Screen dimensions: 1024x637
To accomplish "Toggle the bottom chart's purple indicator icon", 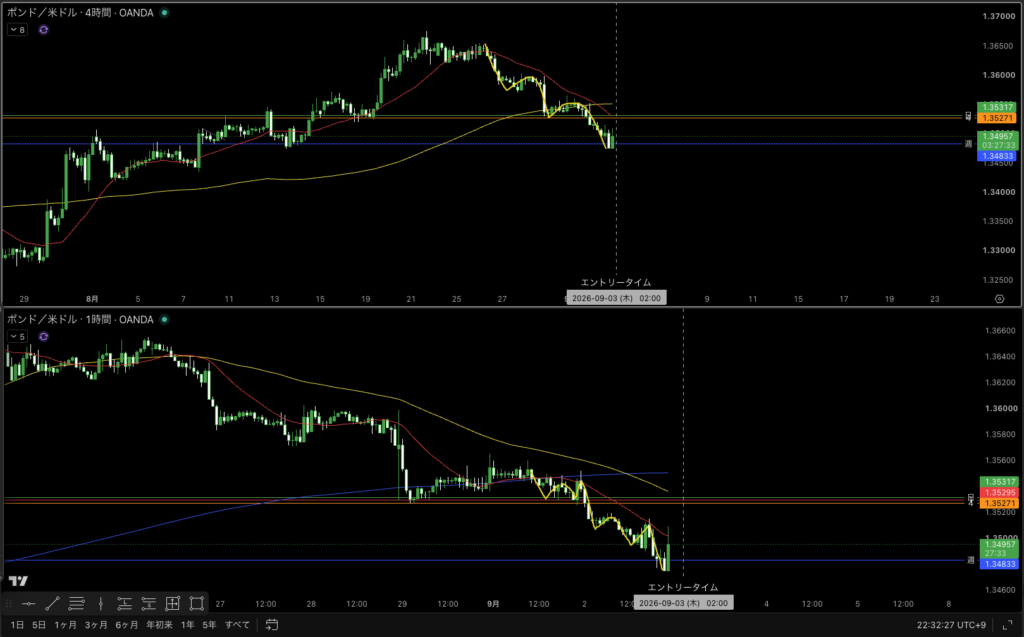I will tap(44, 337).
